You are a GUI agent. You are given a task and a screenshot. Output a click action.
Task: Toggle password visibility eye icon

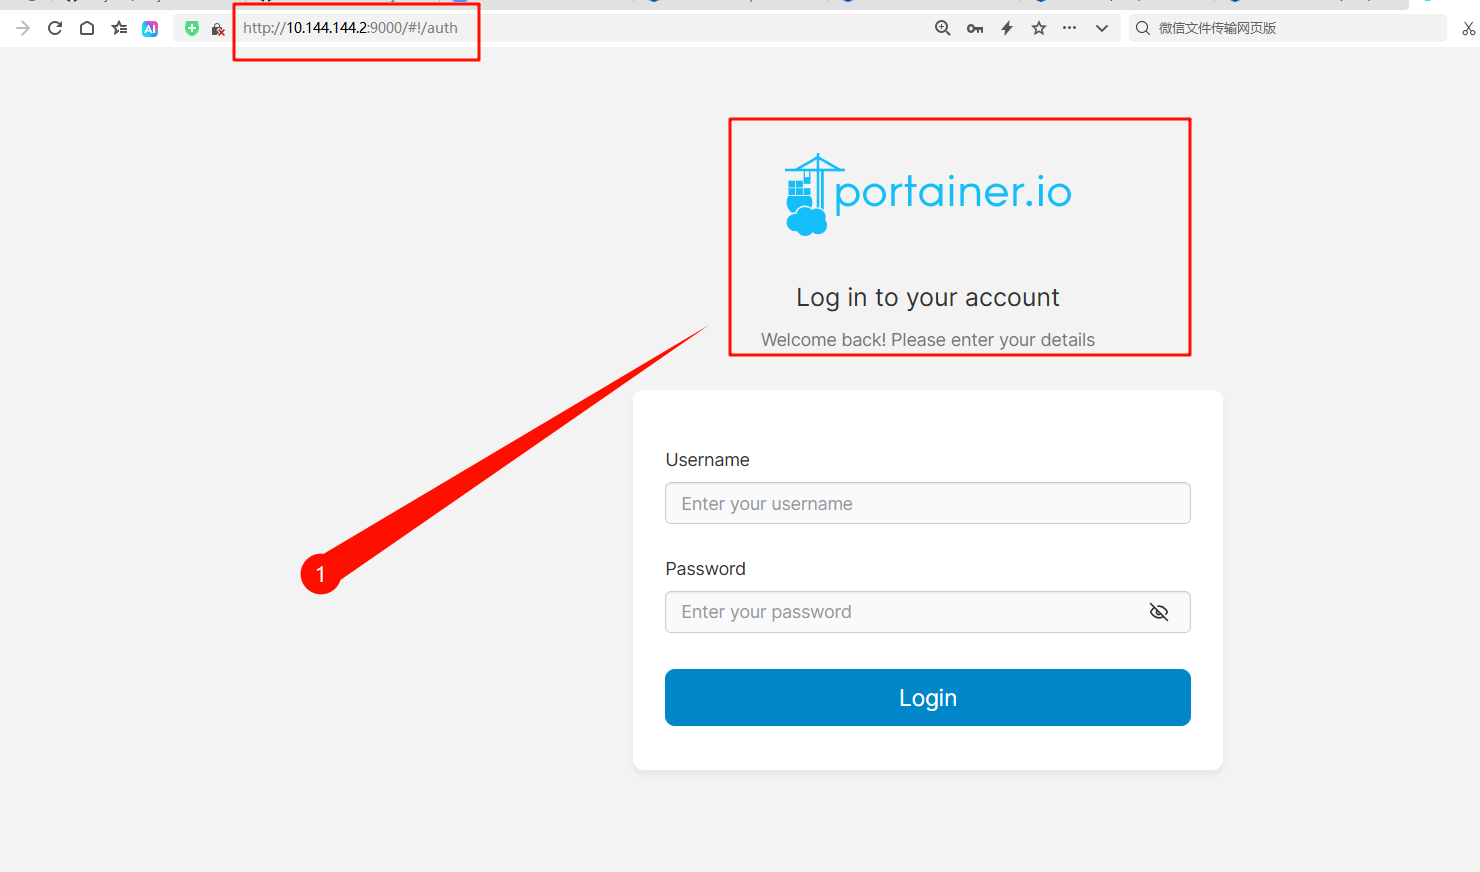[1159, 612]
